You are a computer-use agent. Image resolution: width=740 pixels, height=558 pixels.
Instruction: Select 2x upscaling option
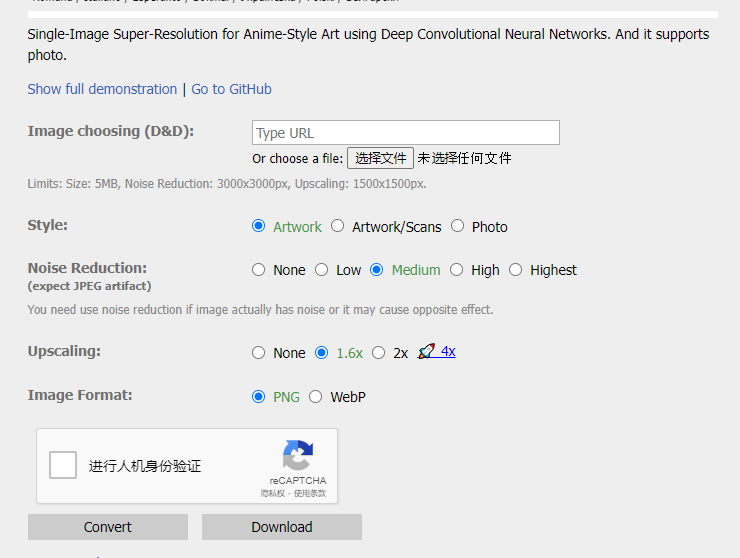tap(379, 352)
